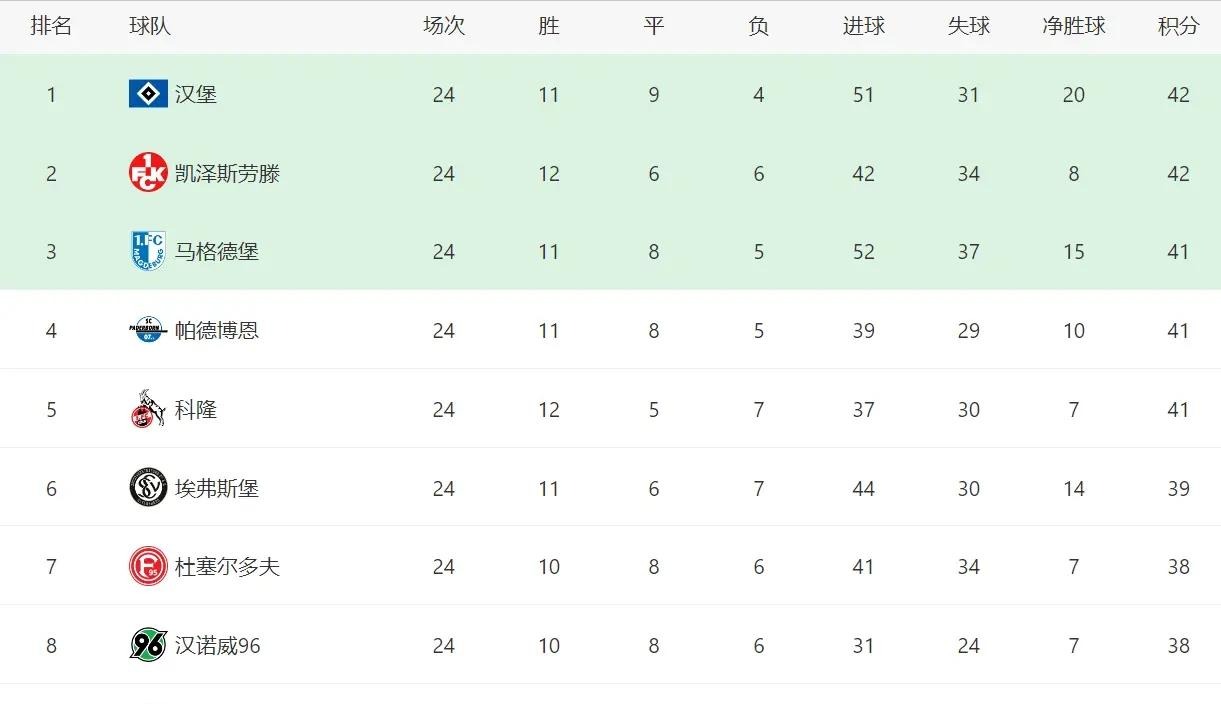The width and height of the screenshot is (1221, 704).
Task: Click the 排名 column header
Action: (51, 26)
